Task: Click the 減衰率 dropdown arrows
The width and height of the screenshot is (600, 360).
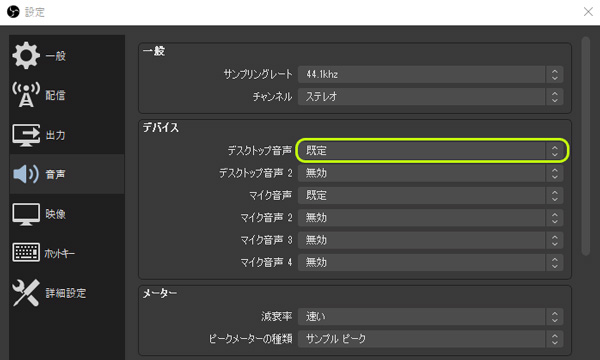Action: point(554,316)
